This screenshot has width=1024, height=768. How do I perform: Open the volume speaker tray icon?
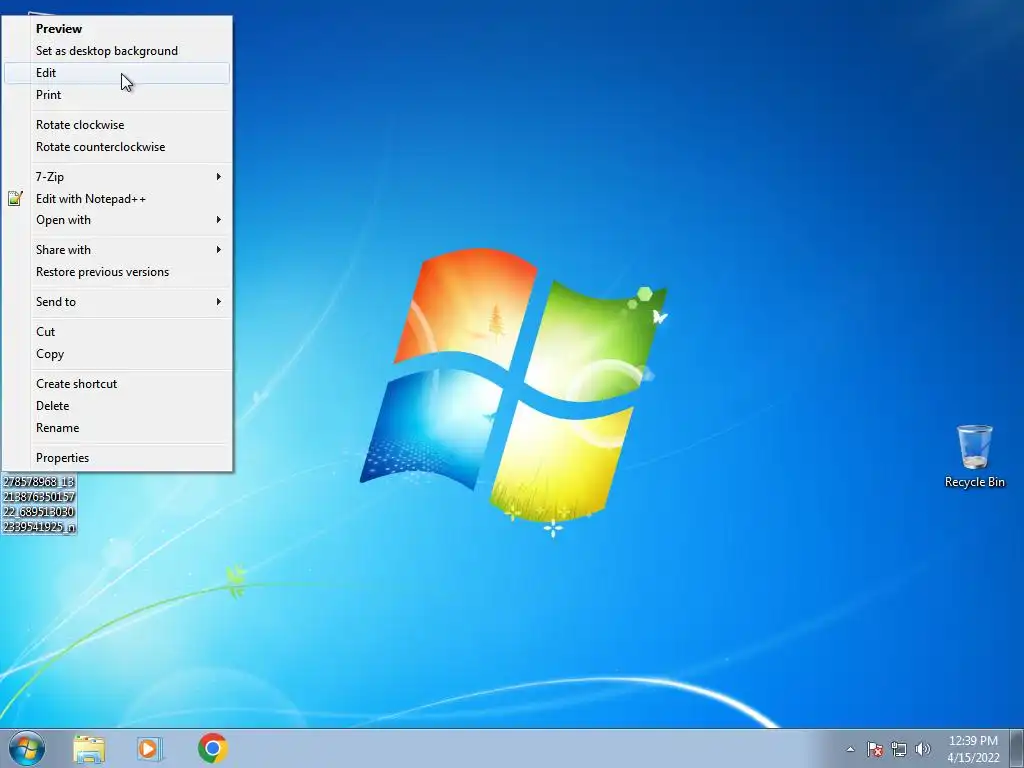coord(923,749)
